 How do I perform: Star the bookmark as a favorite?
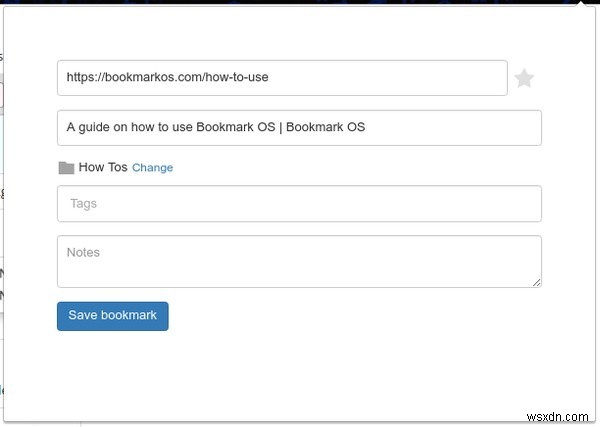click(x=524, y=78)
